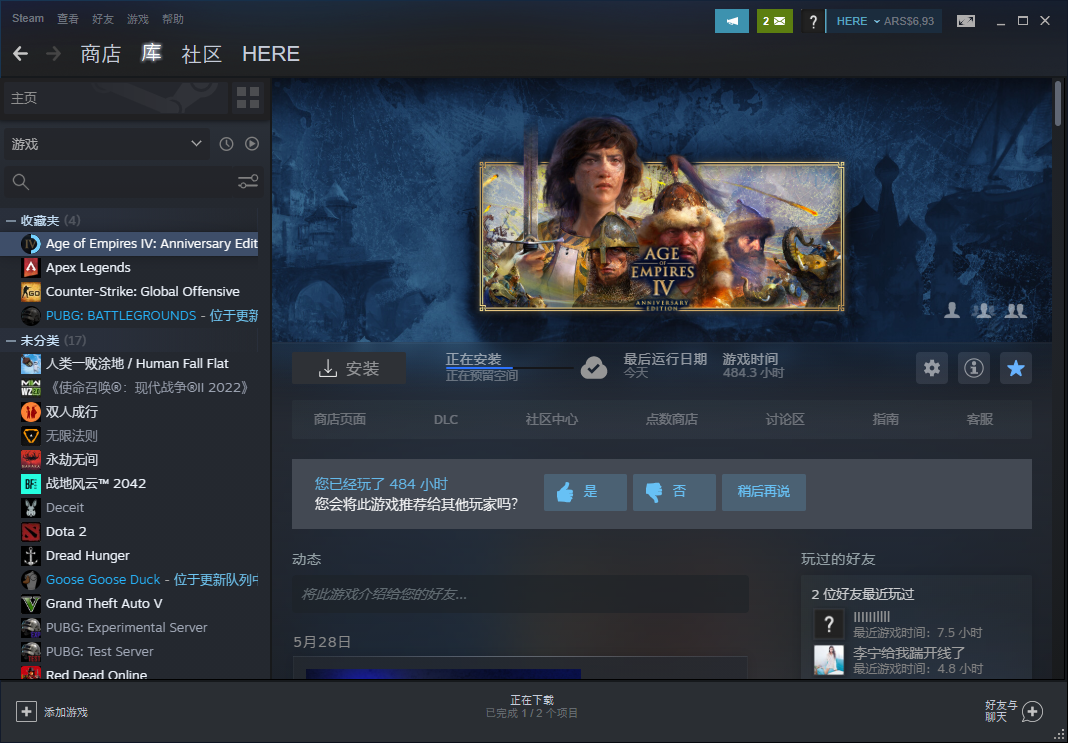Click the friends group icon on banner
Image resolution: width=1068 pixels, height=743 pixels.
[1016, 311]
